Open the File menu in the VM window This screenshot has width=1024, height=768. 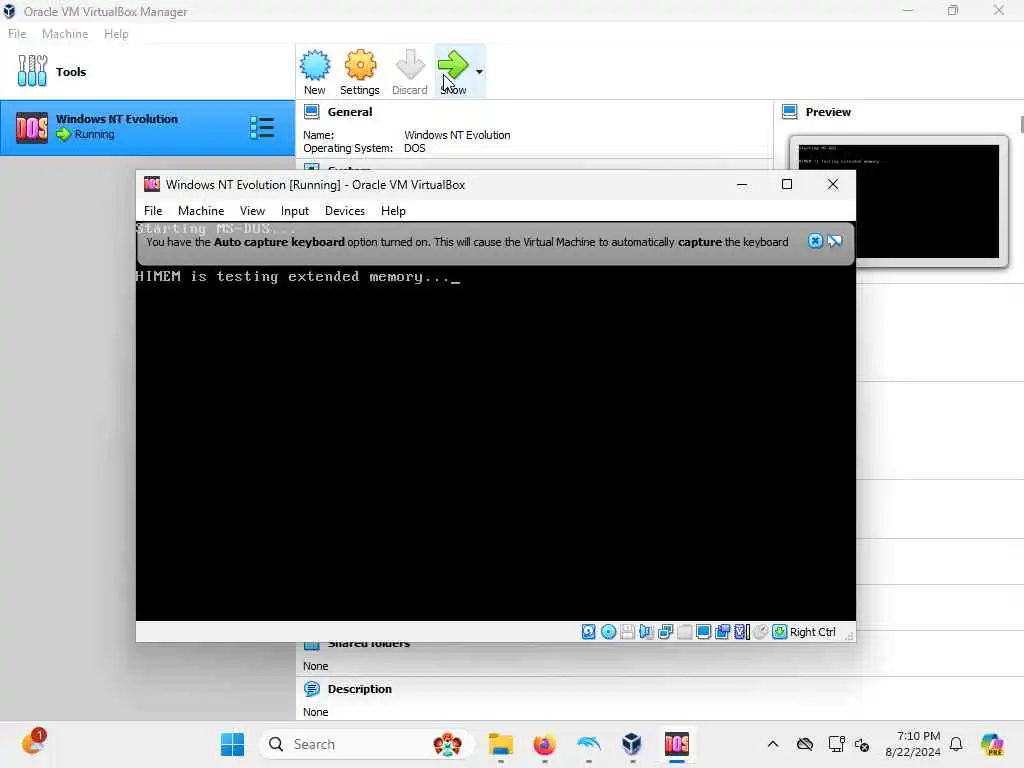pos(153,211)
